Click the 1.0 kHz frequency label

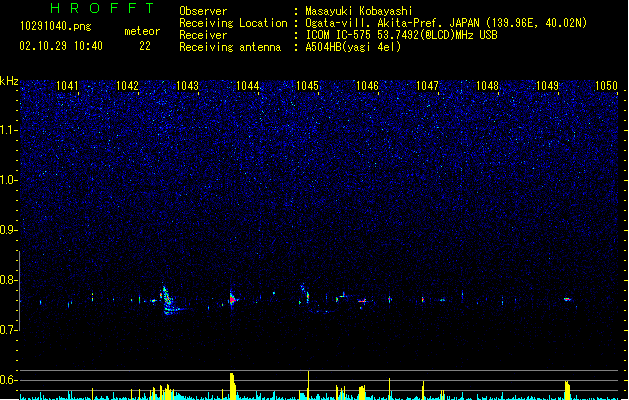[x=9, y=180]
